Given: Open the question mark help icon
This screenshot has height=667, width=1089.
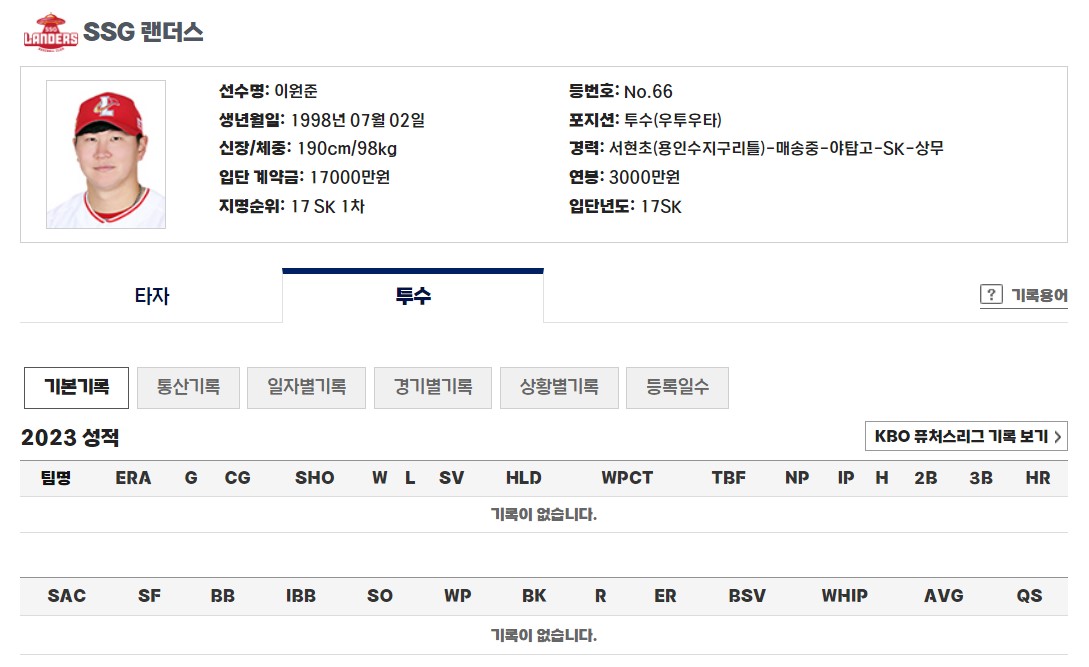Looking at the screenshot, I should coord(990,295).
